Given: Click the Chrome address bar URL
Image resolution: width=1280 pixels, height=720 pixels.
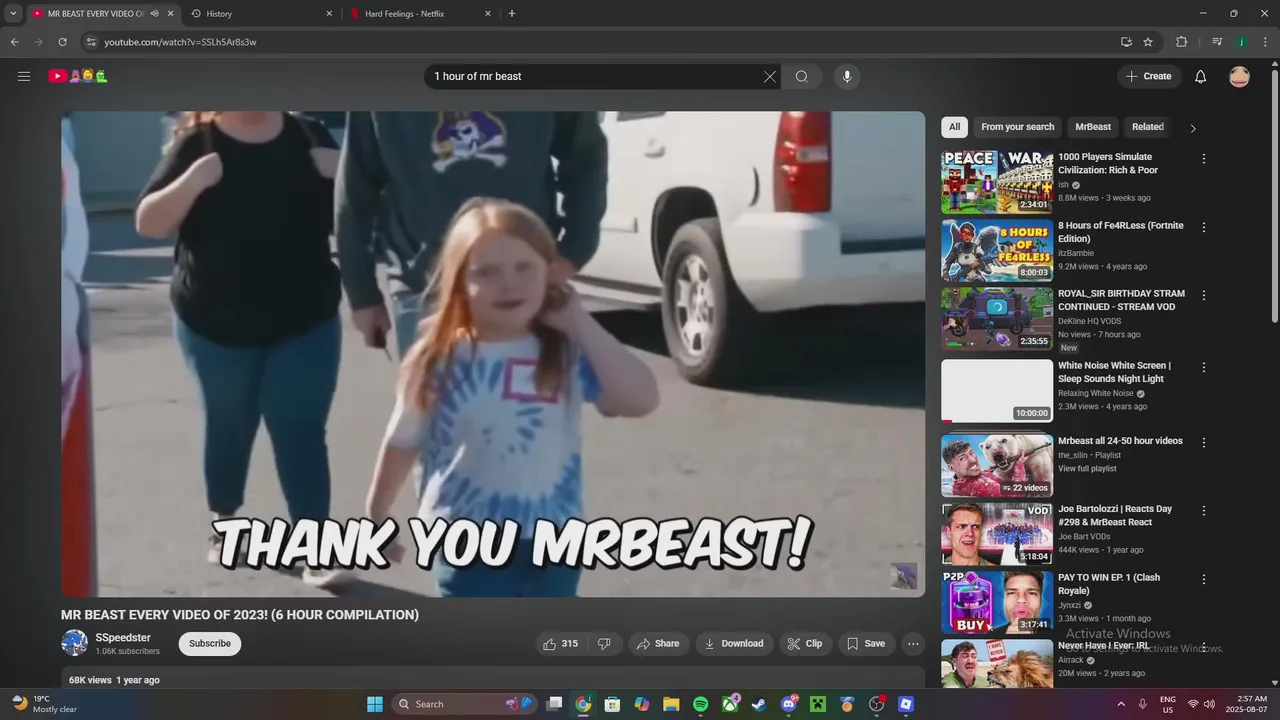Looking at the screenshot, I should [x=180, y=42].
